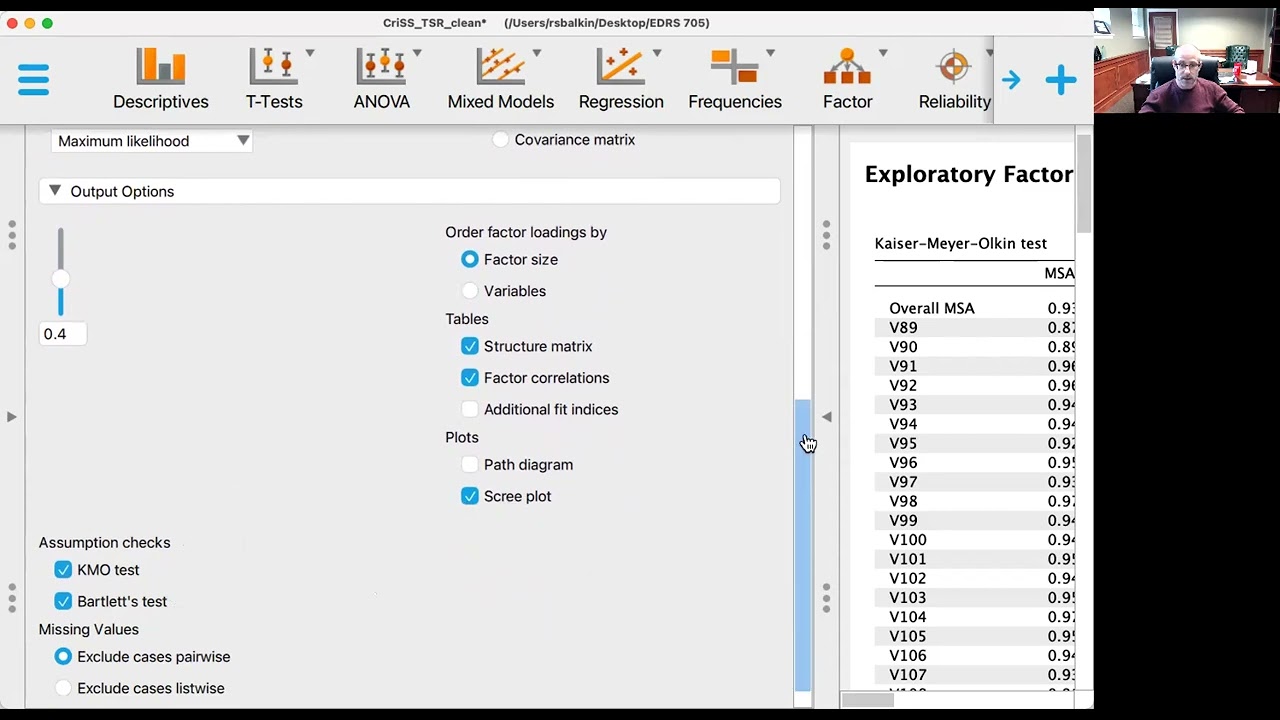Disable the Scree plot checkbox
This screenshot has height=720, width=1280.
coord(470,496)
